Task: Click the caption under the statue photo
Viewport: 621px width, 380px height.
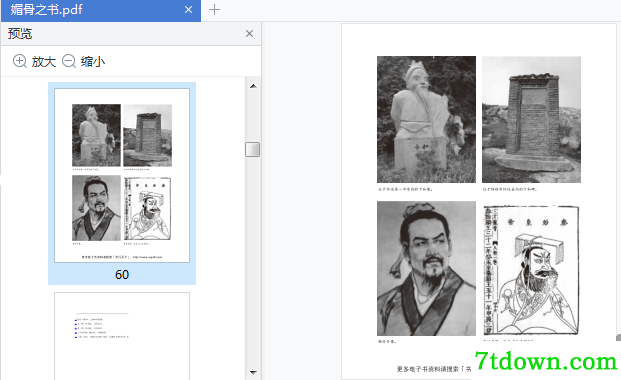Action: tap(405, 189)
